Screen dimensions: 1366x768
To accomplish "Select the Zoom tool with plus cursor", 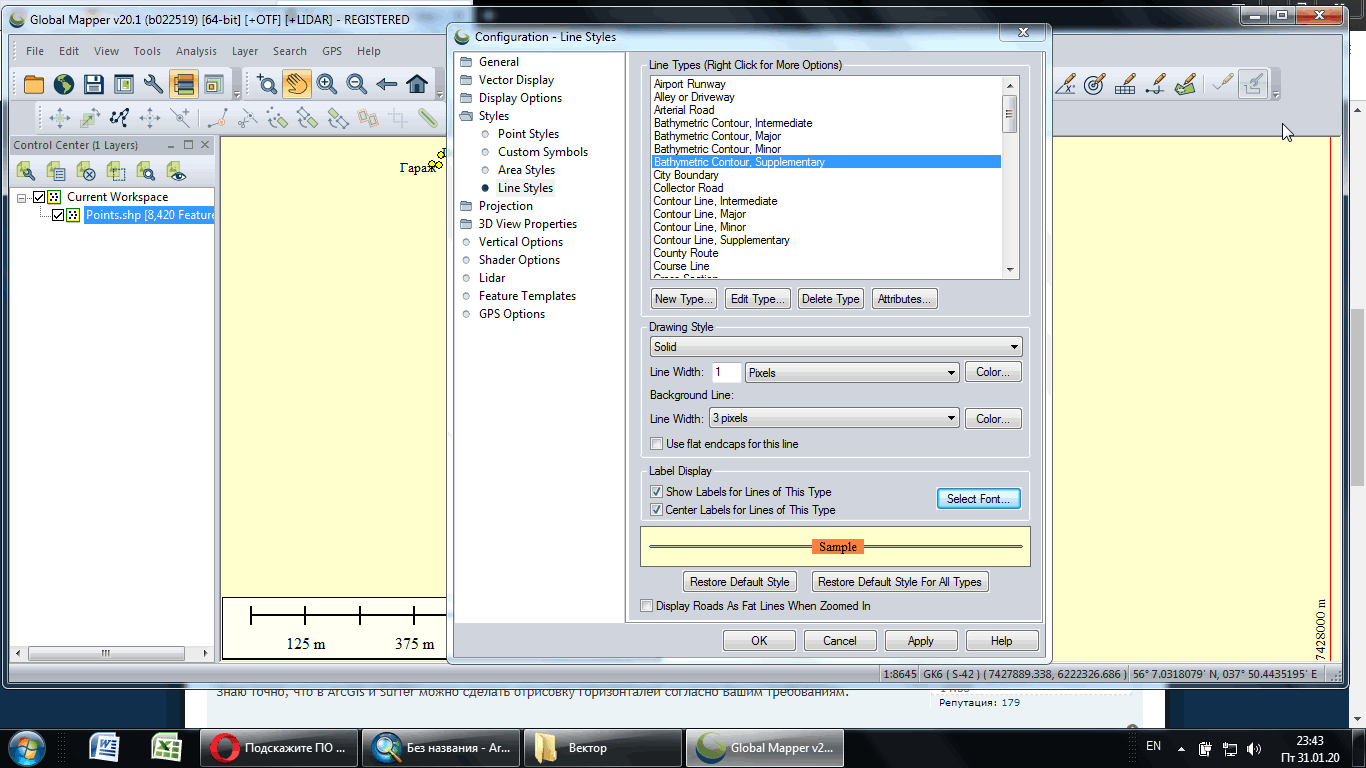I will click(x=266, y=85).
